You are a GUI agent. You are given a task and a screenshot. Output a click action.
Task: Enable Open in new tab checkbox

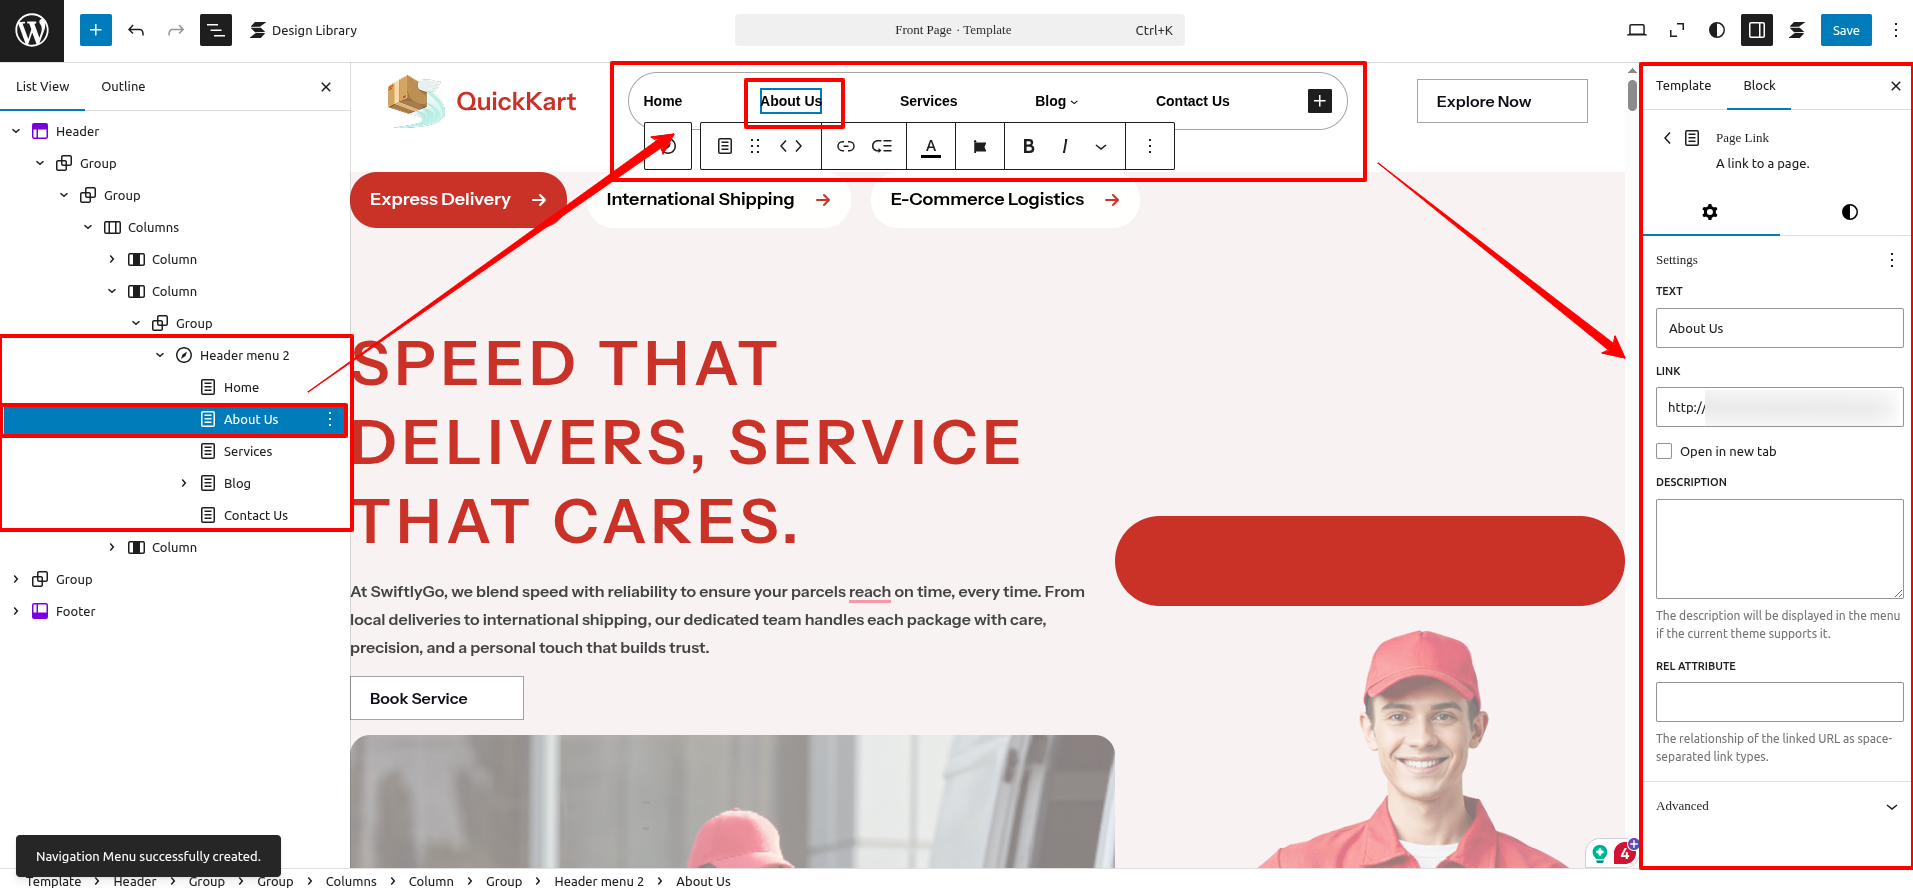tap(1664, 451)
